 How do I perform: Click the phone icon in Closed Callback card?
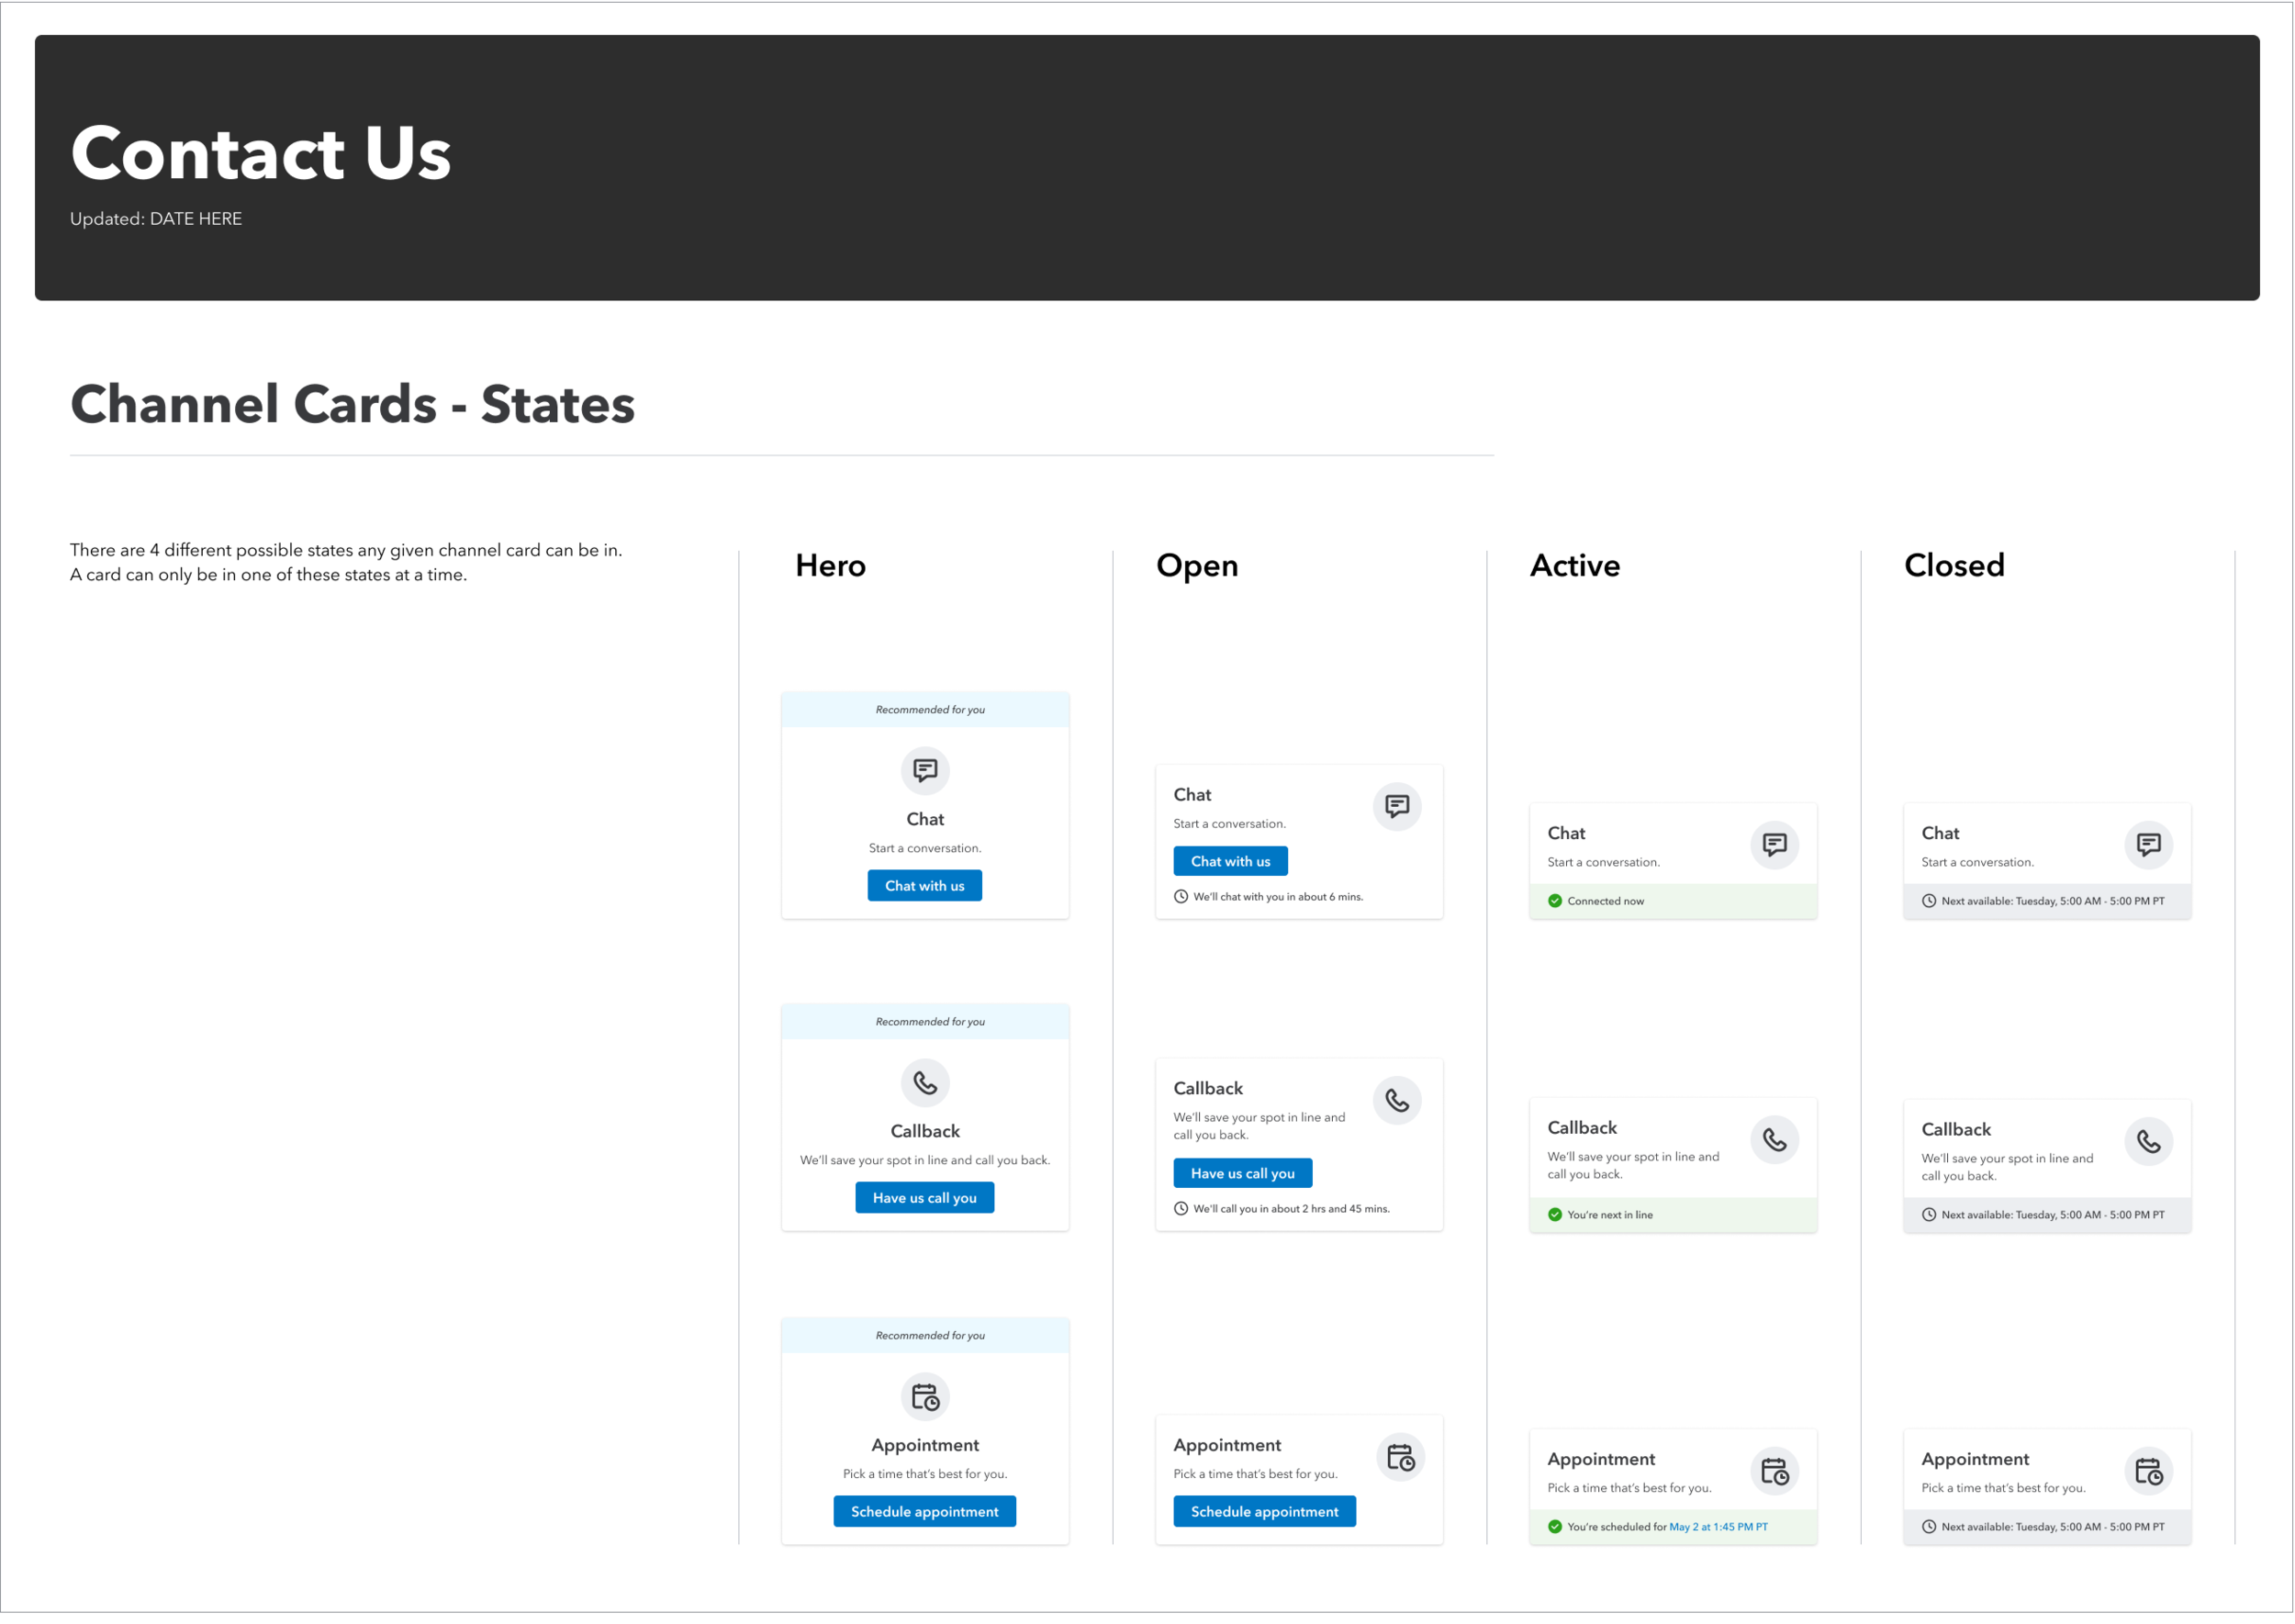click(2148, 1141)
